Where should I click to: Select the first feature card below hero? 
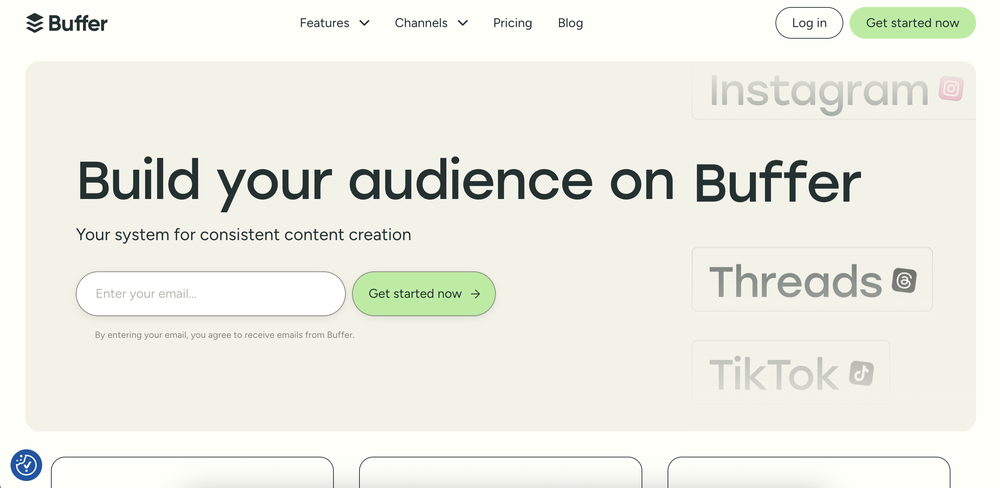[x=192, y=473]
